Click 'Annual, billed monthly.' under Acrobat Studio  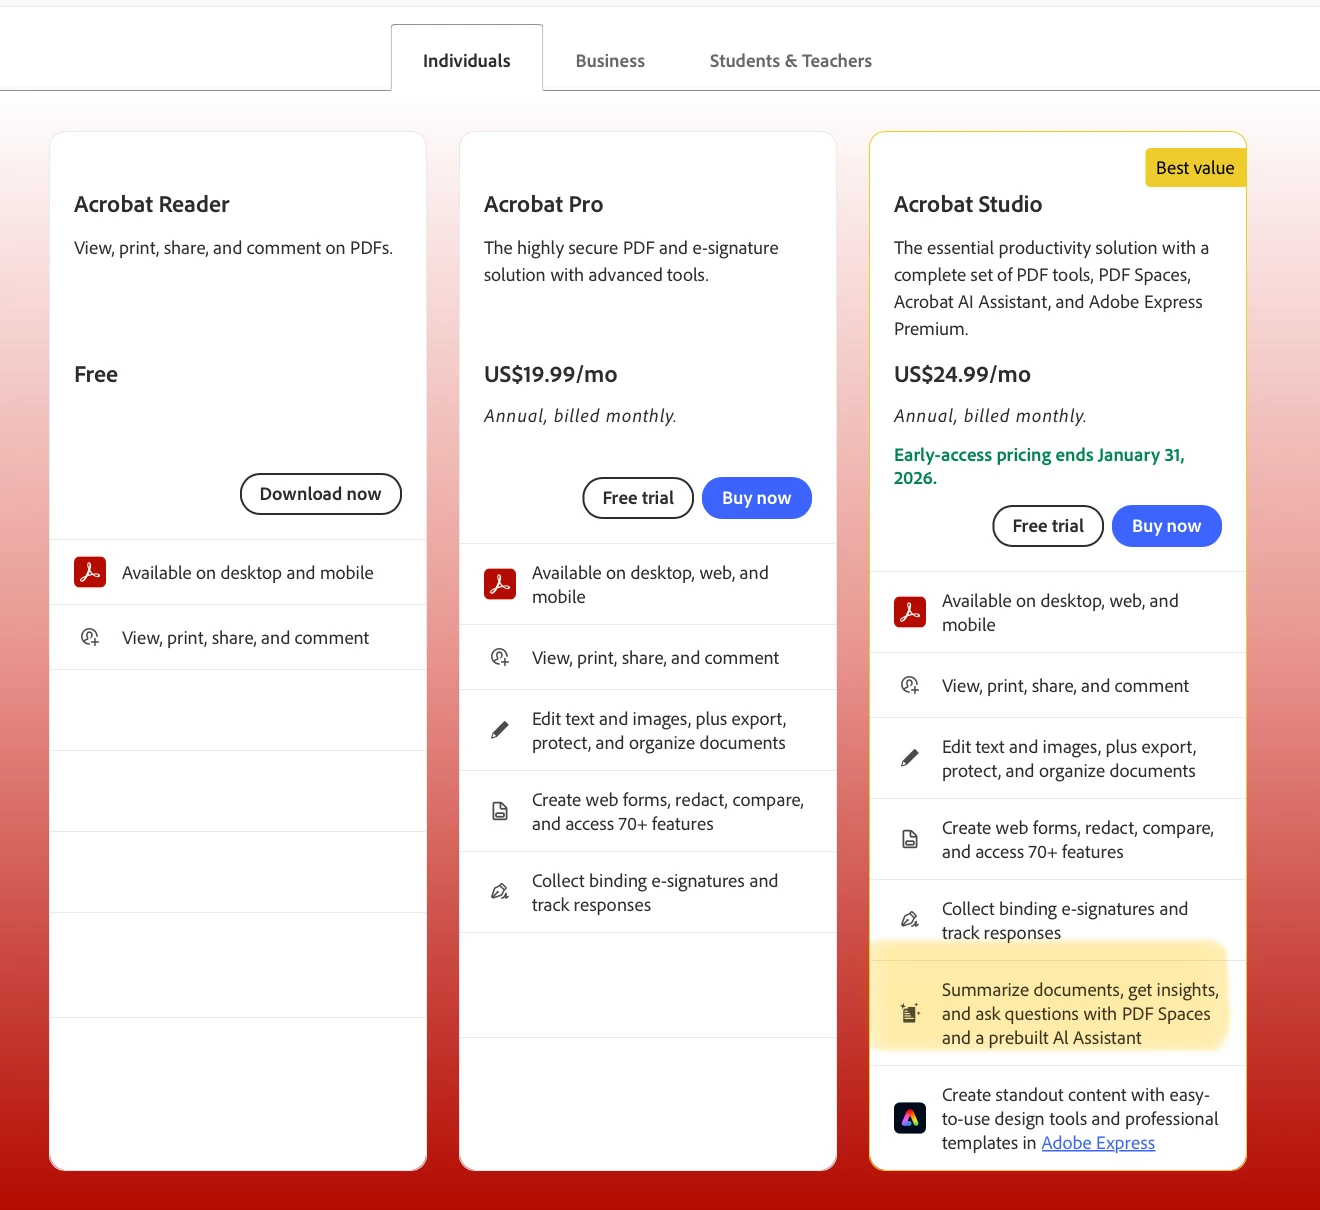(x=990, y=416)
